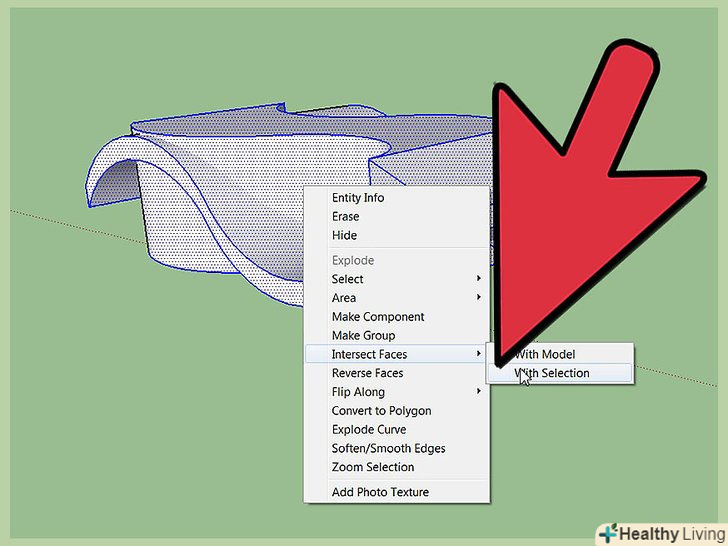Select With Model in the submenu
Screen dimensions: 728x546
pyautogui.click(x=560, y=354)
